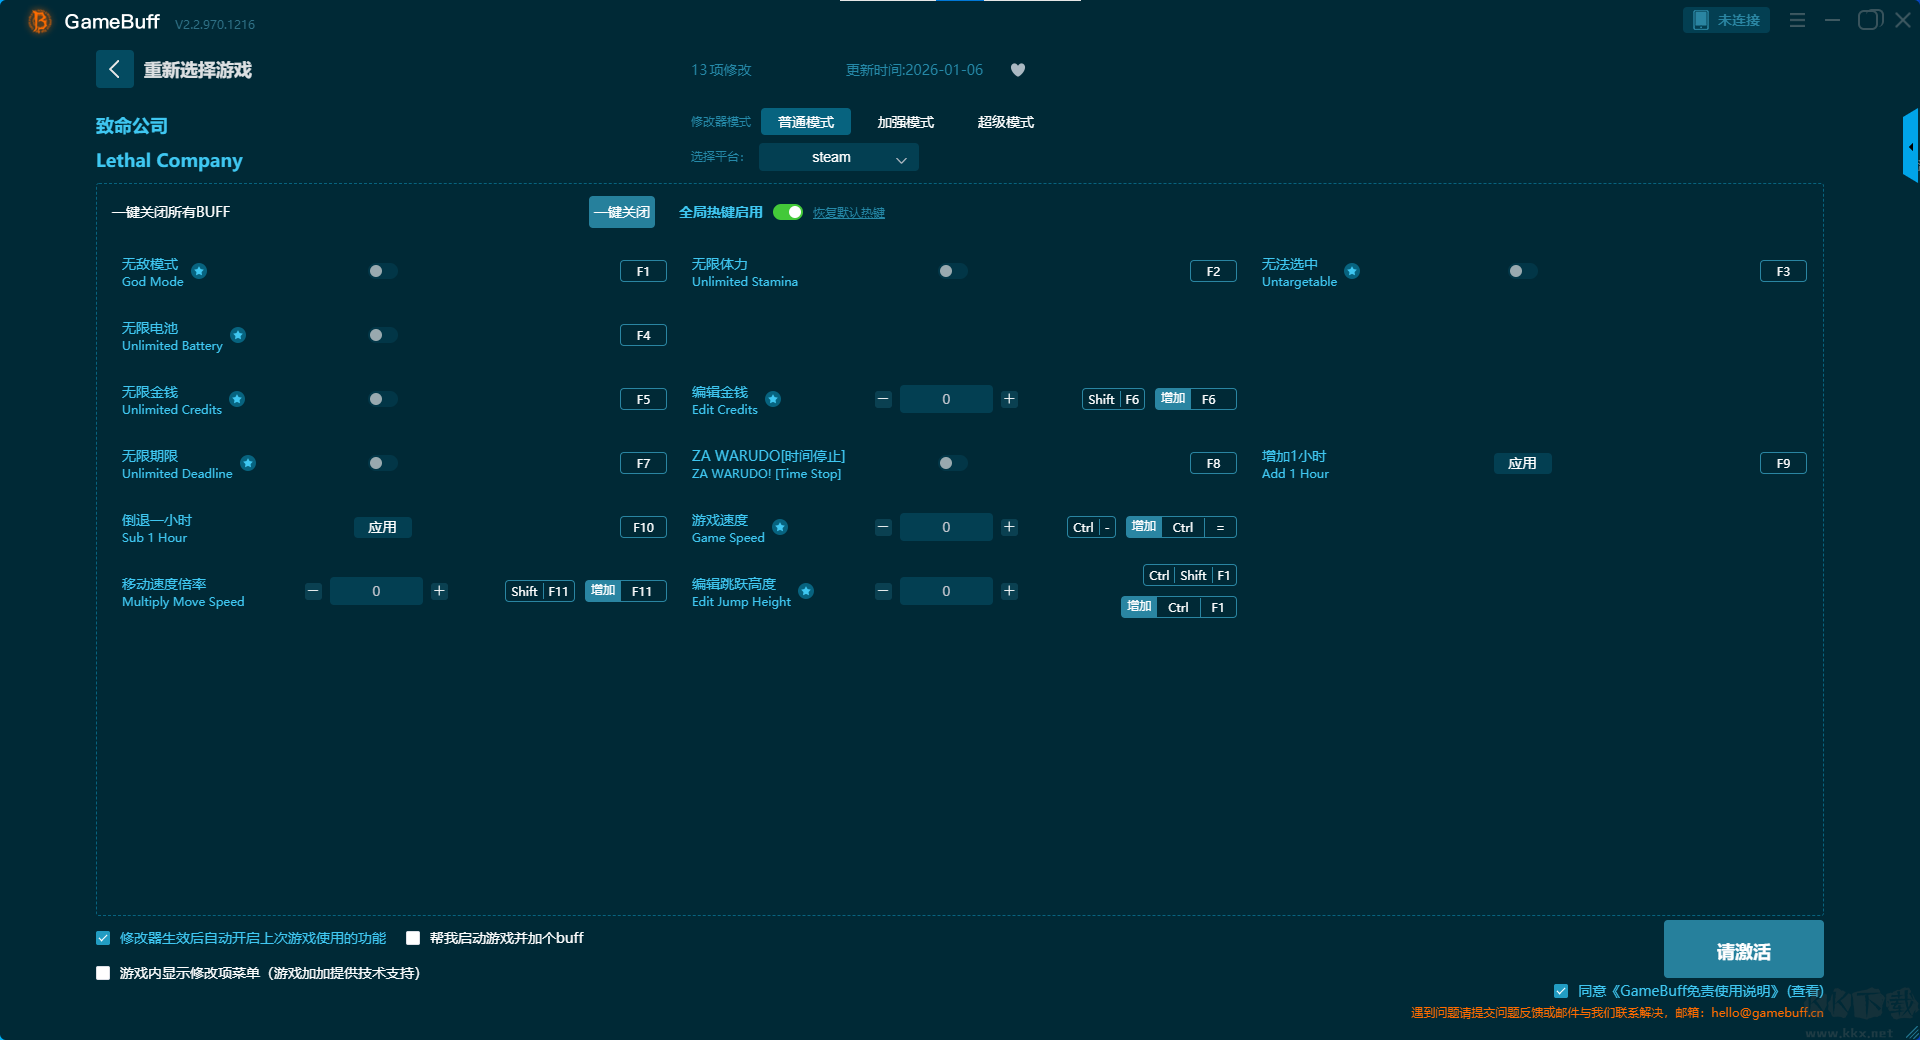
Task: Enable Unlimited Stamina switch
Action: [952, 271]
